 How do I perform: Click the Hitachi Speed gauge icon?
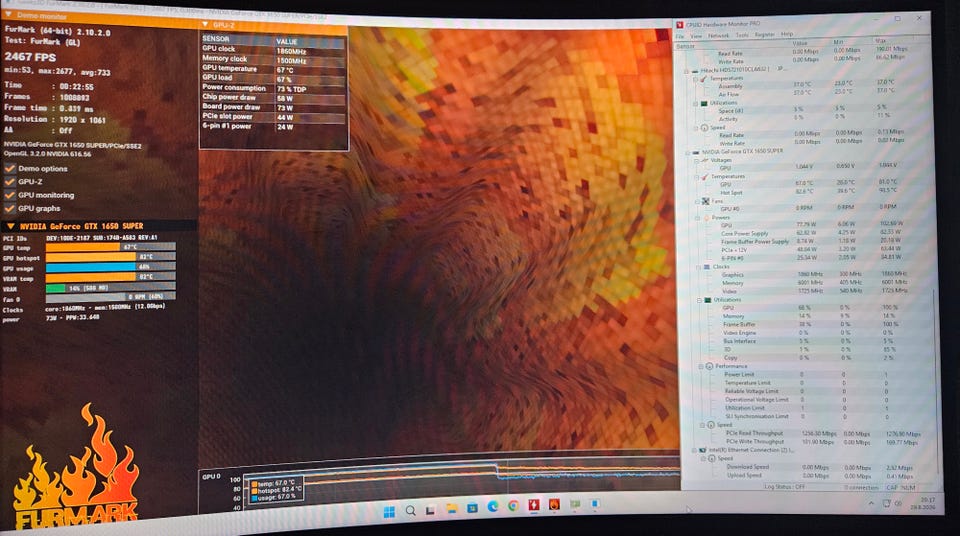(704, 127)
